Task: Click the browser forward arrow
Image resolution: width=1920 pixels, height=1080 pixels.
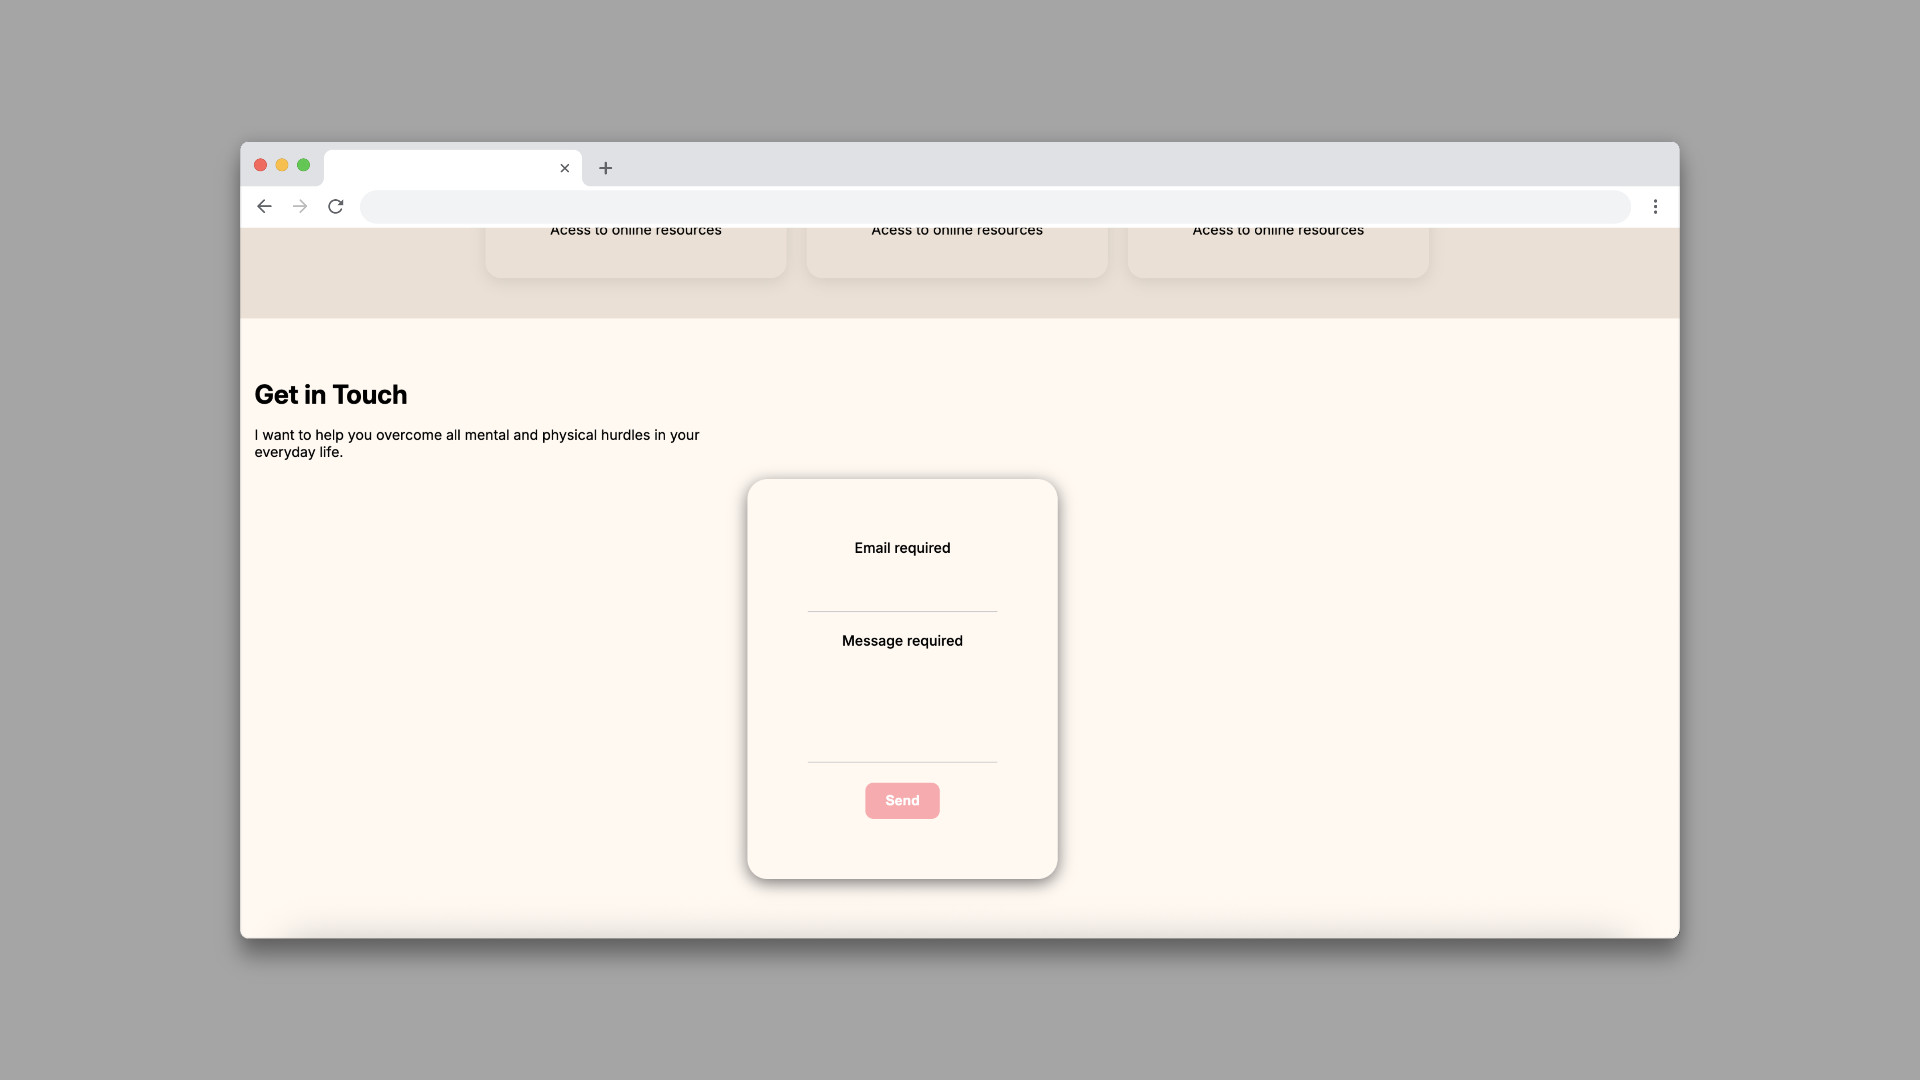Action: pyautogui.click(x=300, y=206)
